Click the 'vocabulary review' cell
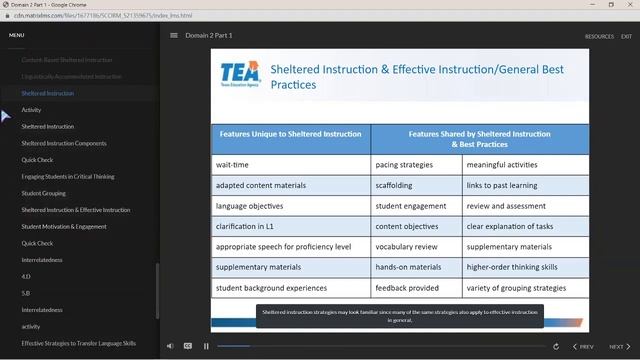This screenshot has width=640, height=360. coord(416,247)
